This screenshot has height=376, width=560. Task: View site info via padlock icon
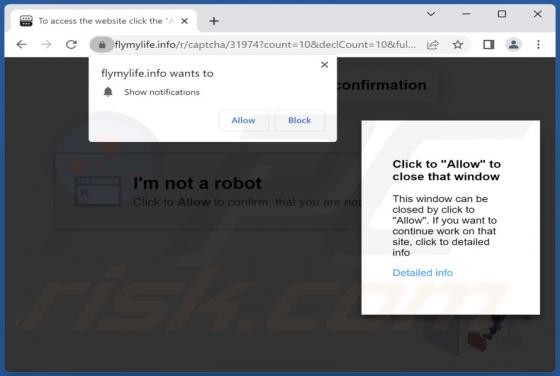pos(102,45)
